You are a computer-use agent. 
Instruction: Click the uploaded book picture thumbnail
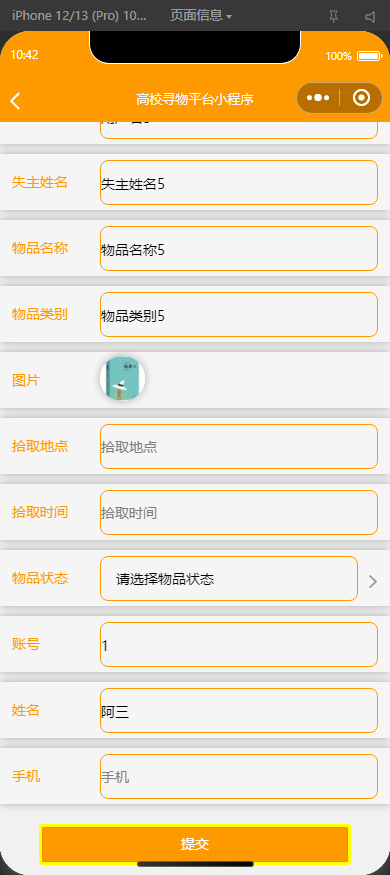pos(123,379)
